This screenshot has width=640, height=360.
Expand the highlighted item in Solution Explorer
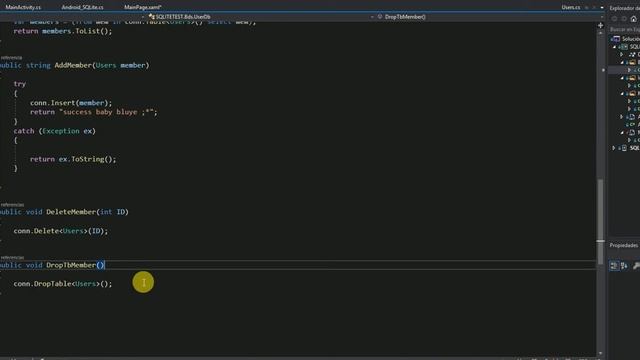[629, 70]
